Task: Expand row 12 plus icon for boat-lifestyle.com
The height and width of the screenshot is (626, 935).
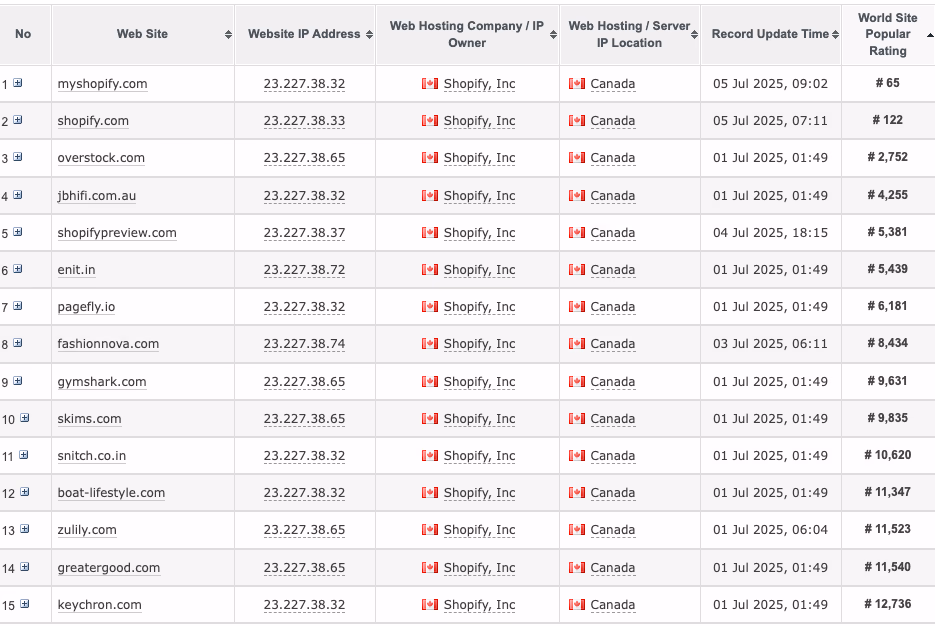Action: coord(24,492)
